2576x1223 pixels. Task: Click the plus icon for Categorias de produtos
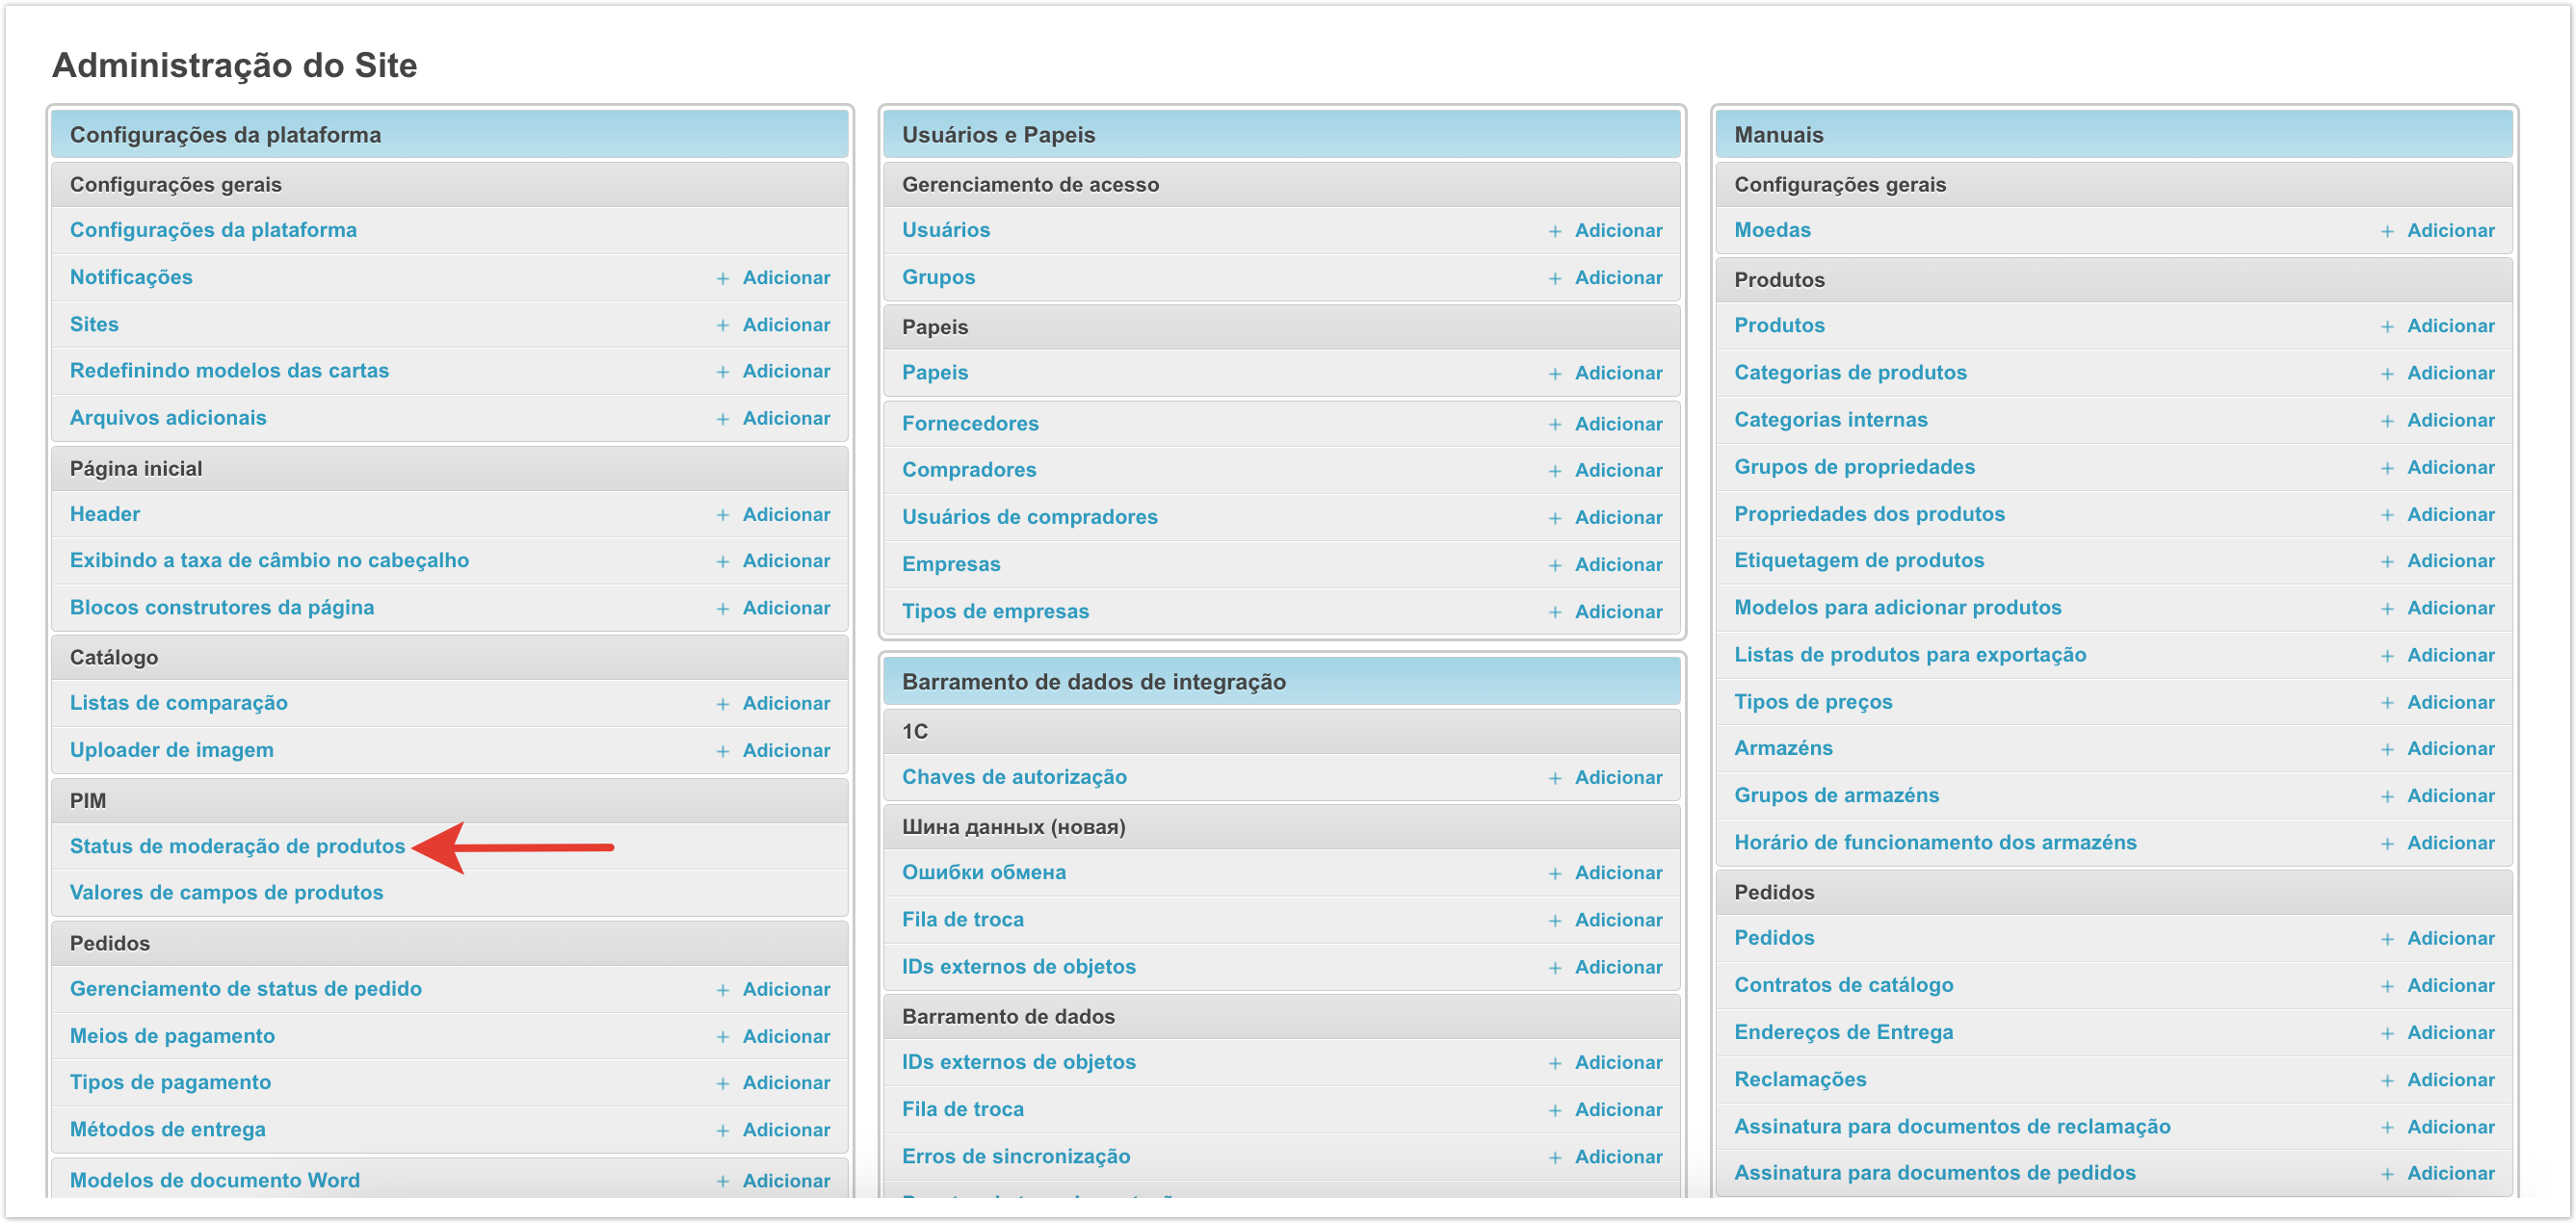[x=2386, y=374]
